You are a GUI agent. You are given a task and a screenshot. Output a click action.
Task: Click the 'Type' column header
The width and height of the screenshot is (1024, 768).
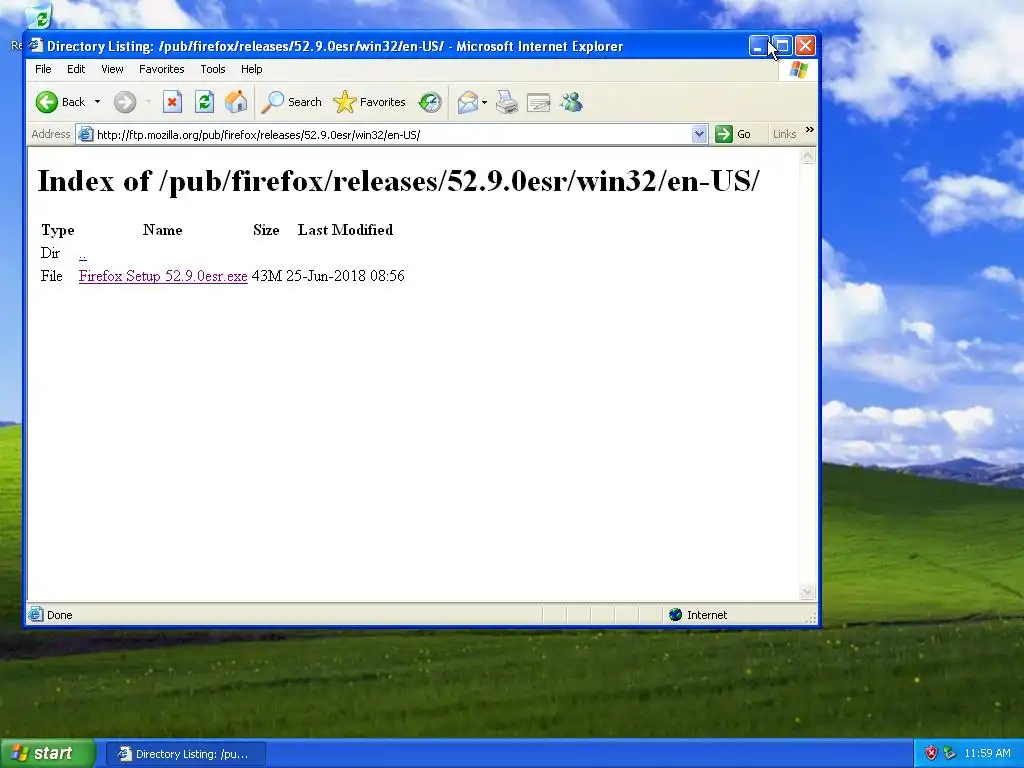[x=57, y=230]
